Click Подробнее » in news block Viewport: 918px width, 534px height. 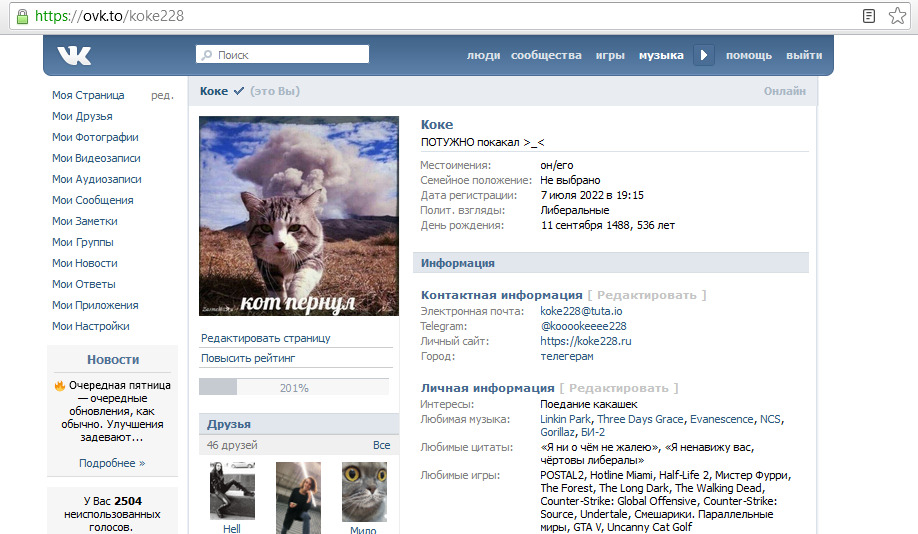click(x=112, y=463)
